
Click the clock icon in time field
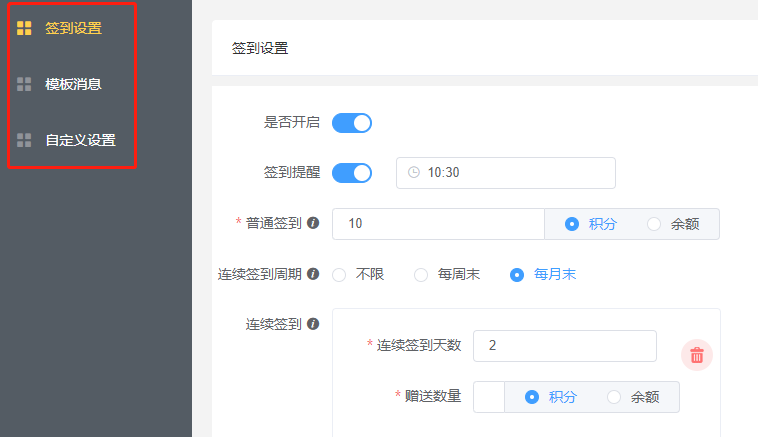pyautogui.click(x=414, y=173)
